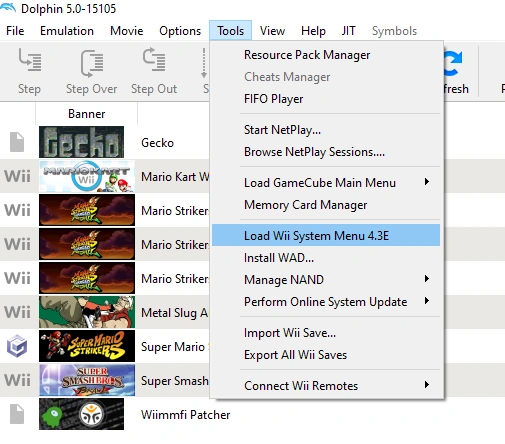Select the Super Smash Bros Brawl banner
Viewport: 505px width, 444px height.
87,380
